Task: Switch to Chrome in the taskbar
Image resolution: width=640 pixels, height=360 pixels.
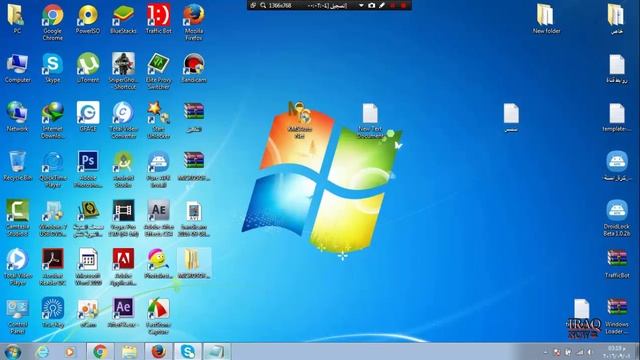Action: coord(100,351)
